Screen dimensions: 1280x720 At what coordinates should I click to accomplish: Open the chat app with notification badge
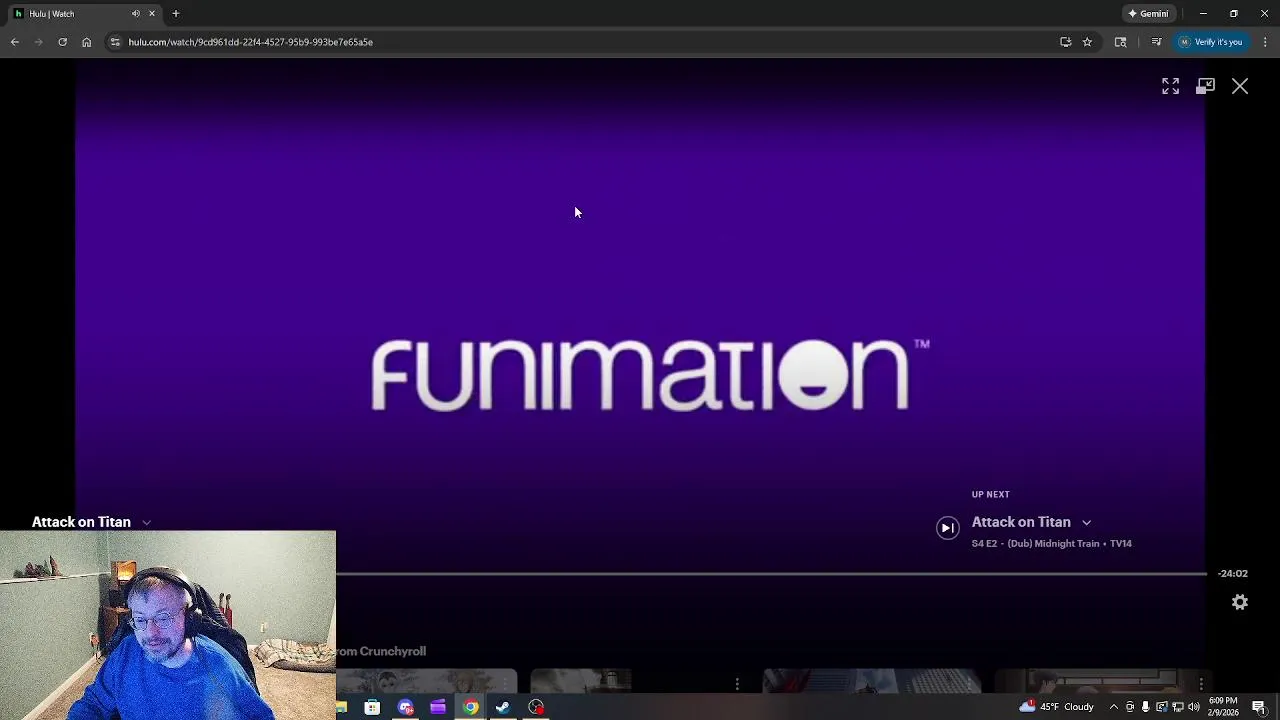click(x=405, y=707)
